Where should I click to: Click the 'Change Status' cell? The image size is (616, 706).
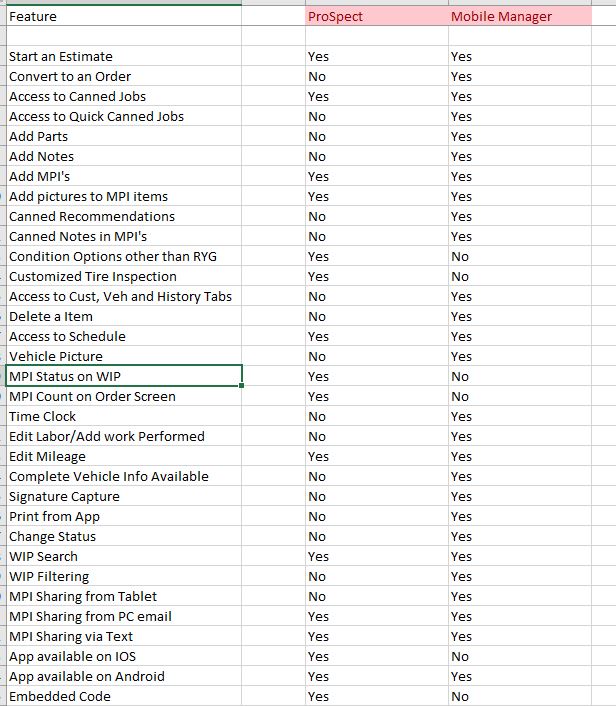pos(124,536)
